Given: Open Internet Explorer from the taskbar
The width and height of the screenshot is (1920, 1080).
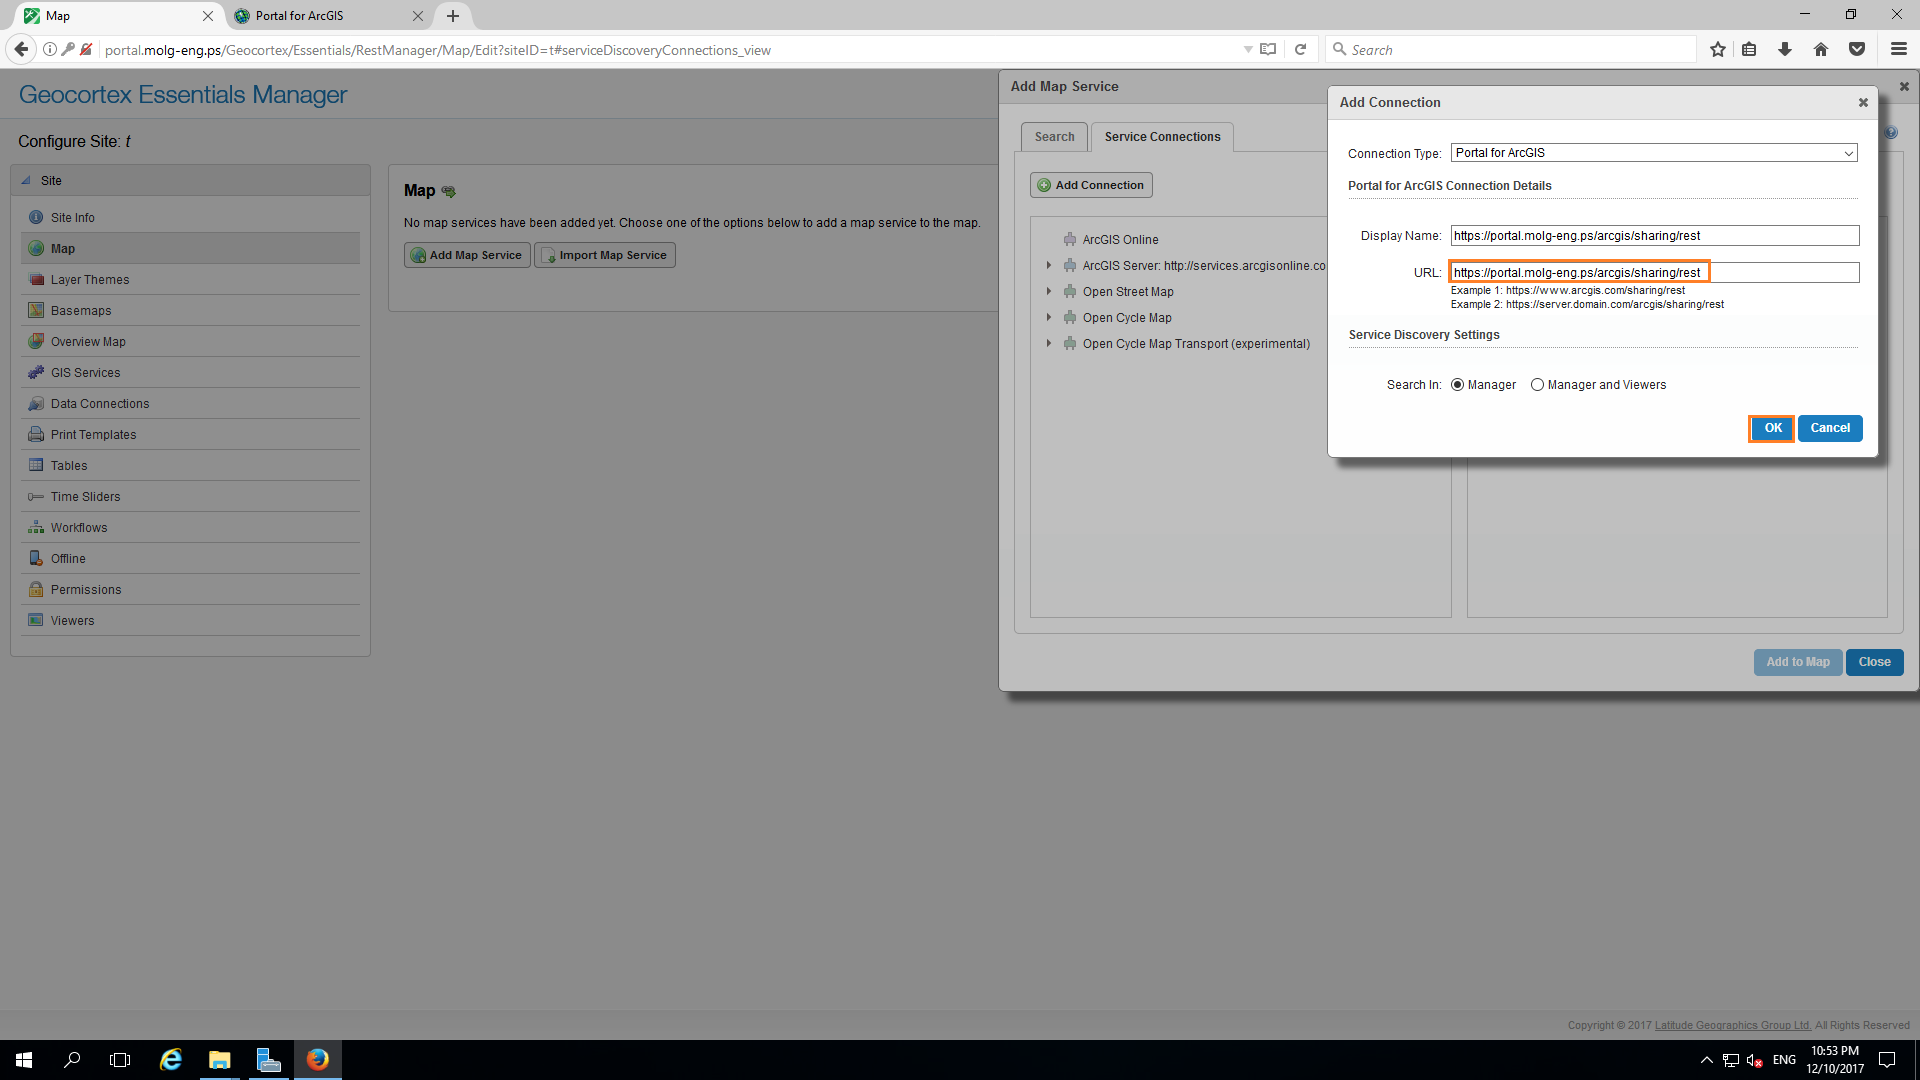Looking at the screenshot, I should tap(171, 1060).
